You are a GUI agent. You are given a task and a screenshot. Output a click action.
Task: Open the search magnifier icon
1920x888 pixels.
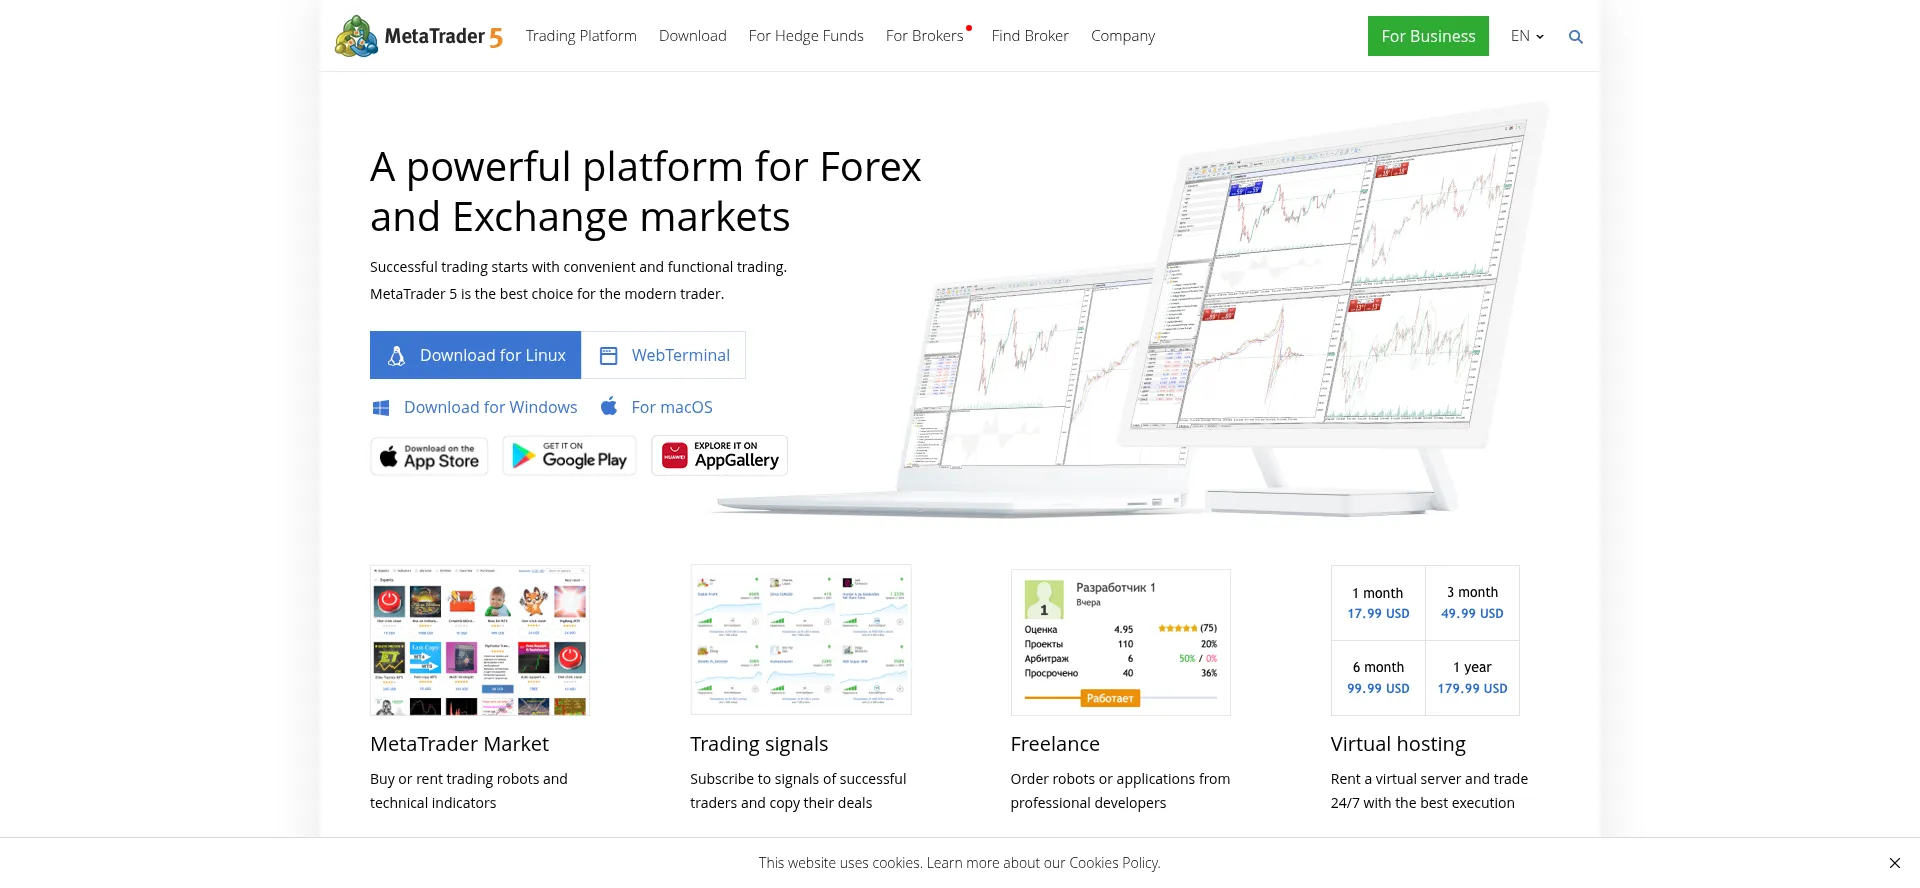click(x=1576, y=37)
